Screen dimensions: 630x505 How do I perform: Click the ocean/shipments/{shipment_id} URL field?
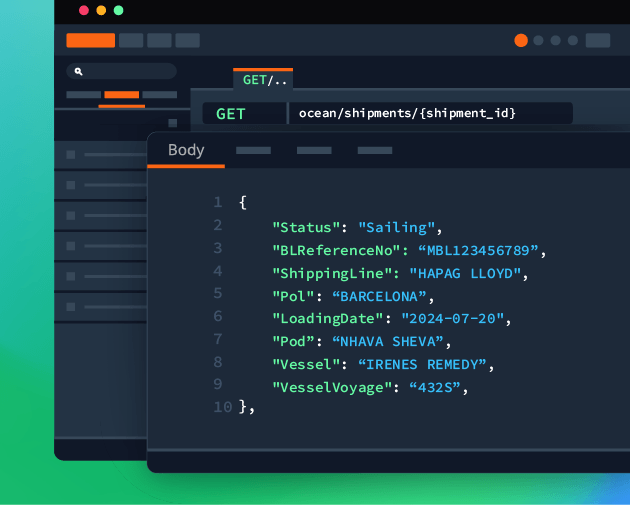click(430, 113)
